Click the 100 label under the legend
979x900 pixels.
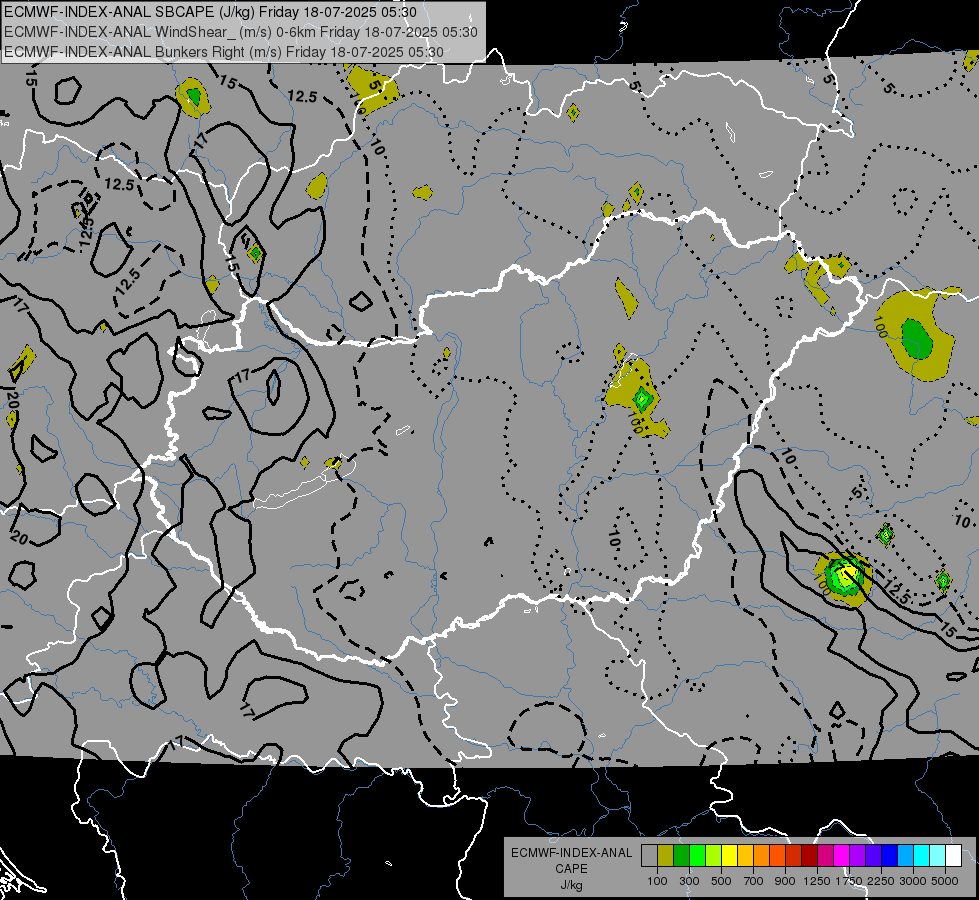pos(657,881)
